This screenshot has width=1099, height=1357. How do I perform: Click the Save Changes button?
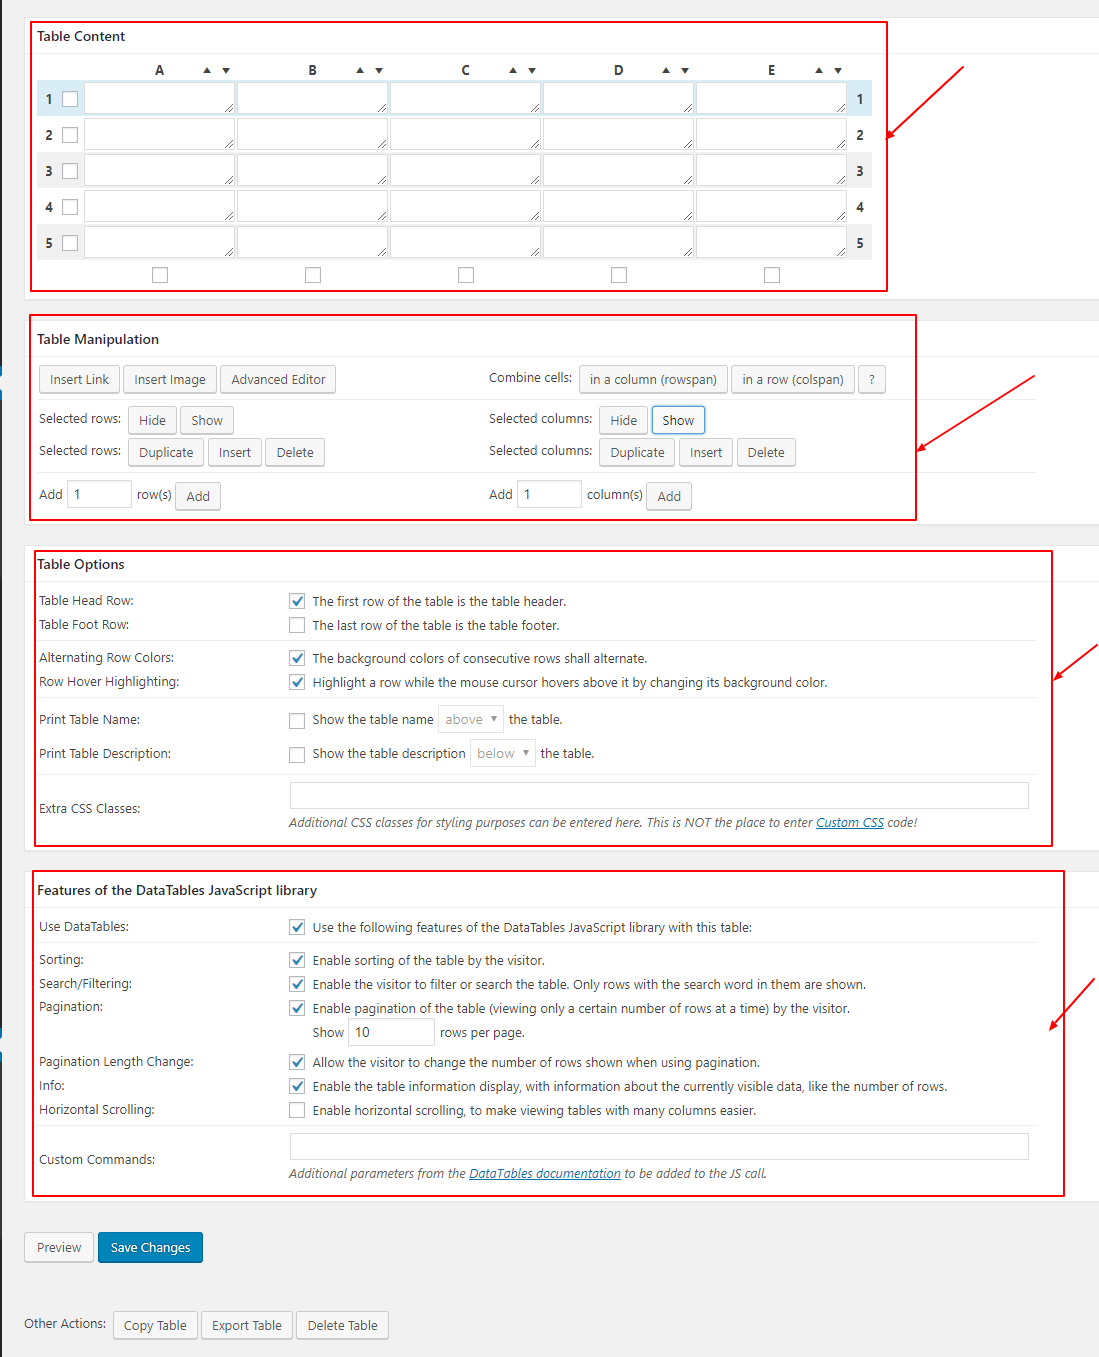click(150, 1247)
